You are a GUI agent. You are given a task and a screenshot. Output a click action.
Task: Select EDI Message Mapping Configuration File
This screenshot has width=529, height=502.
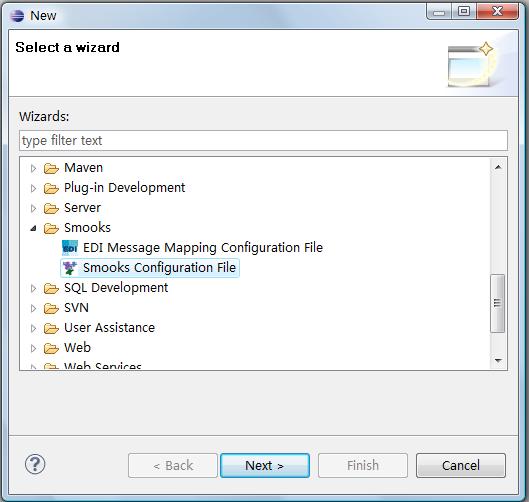[x=193, y=248]
